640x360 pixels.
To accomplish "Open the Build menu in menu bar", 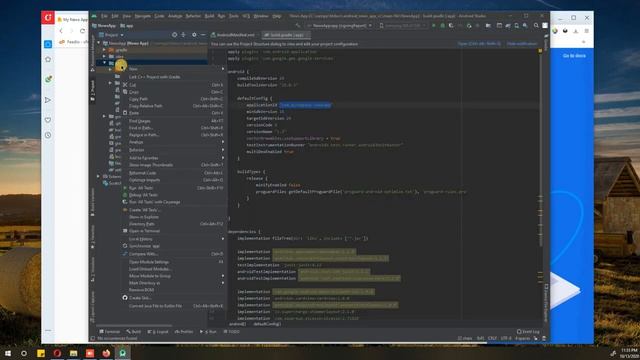I will (x=209, y=16).
